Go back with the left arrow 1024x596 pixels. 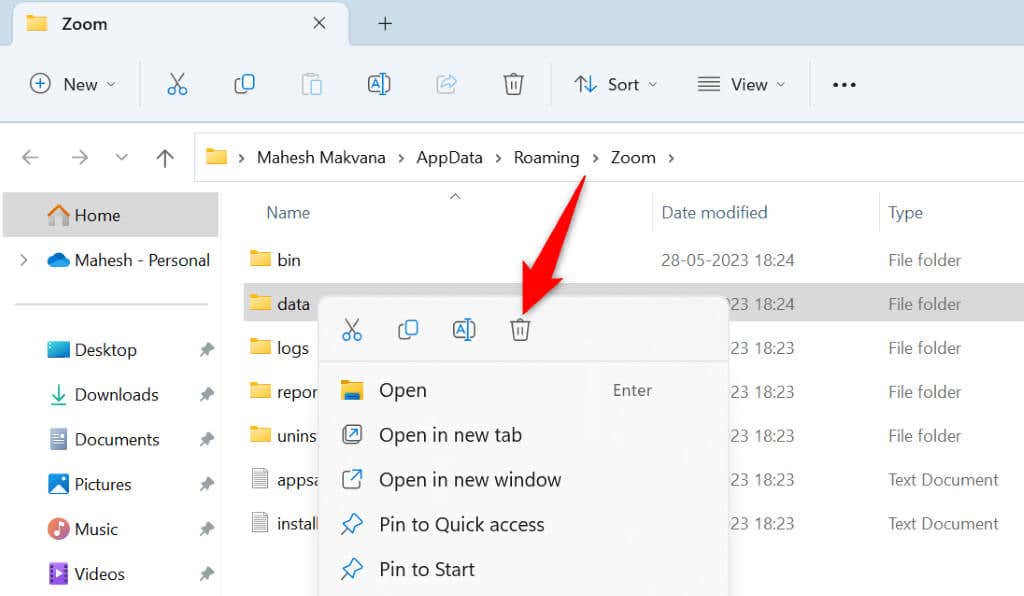[30, 157]
